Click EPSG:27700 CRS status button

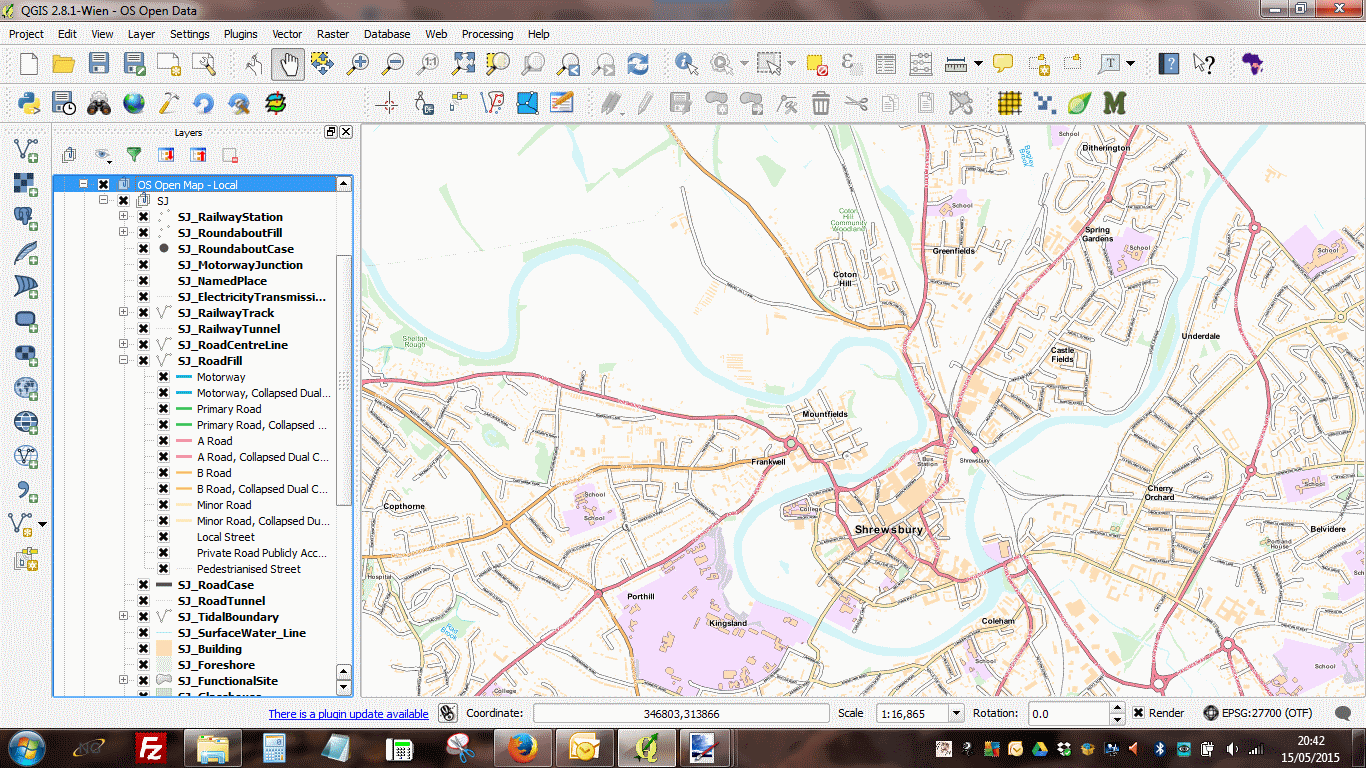click(1257, 713)
